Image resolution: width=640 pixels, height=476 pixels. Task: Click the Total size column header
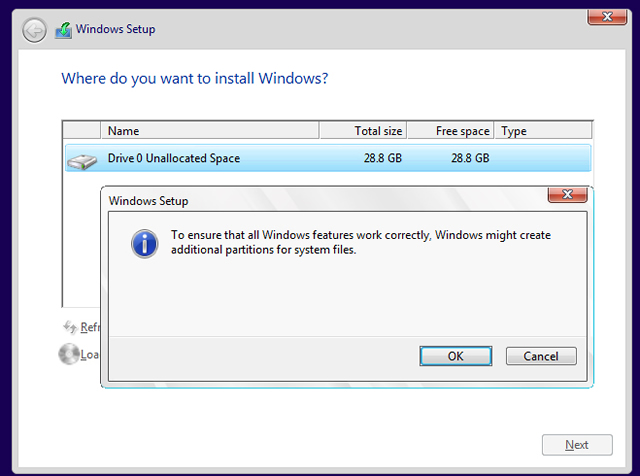363,131
